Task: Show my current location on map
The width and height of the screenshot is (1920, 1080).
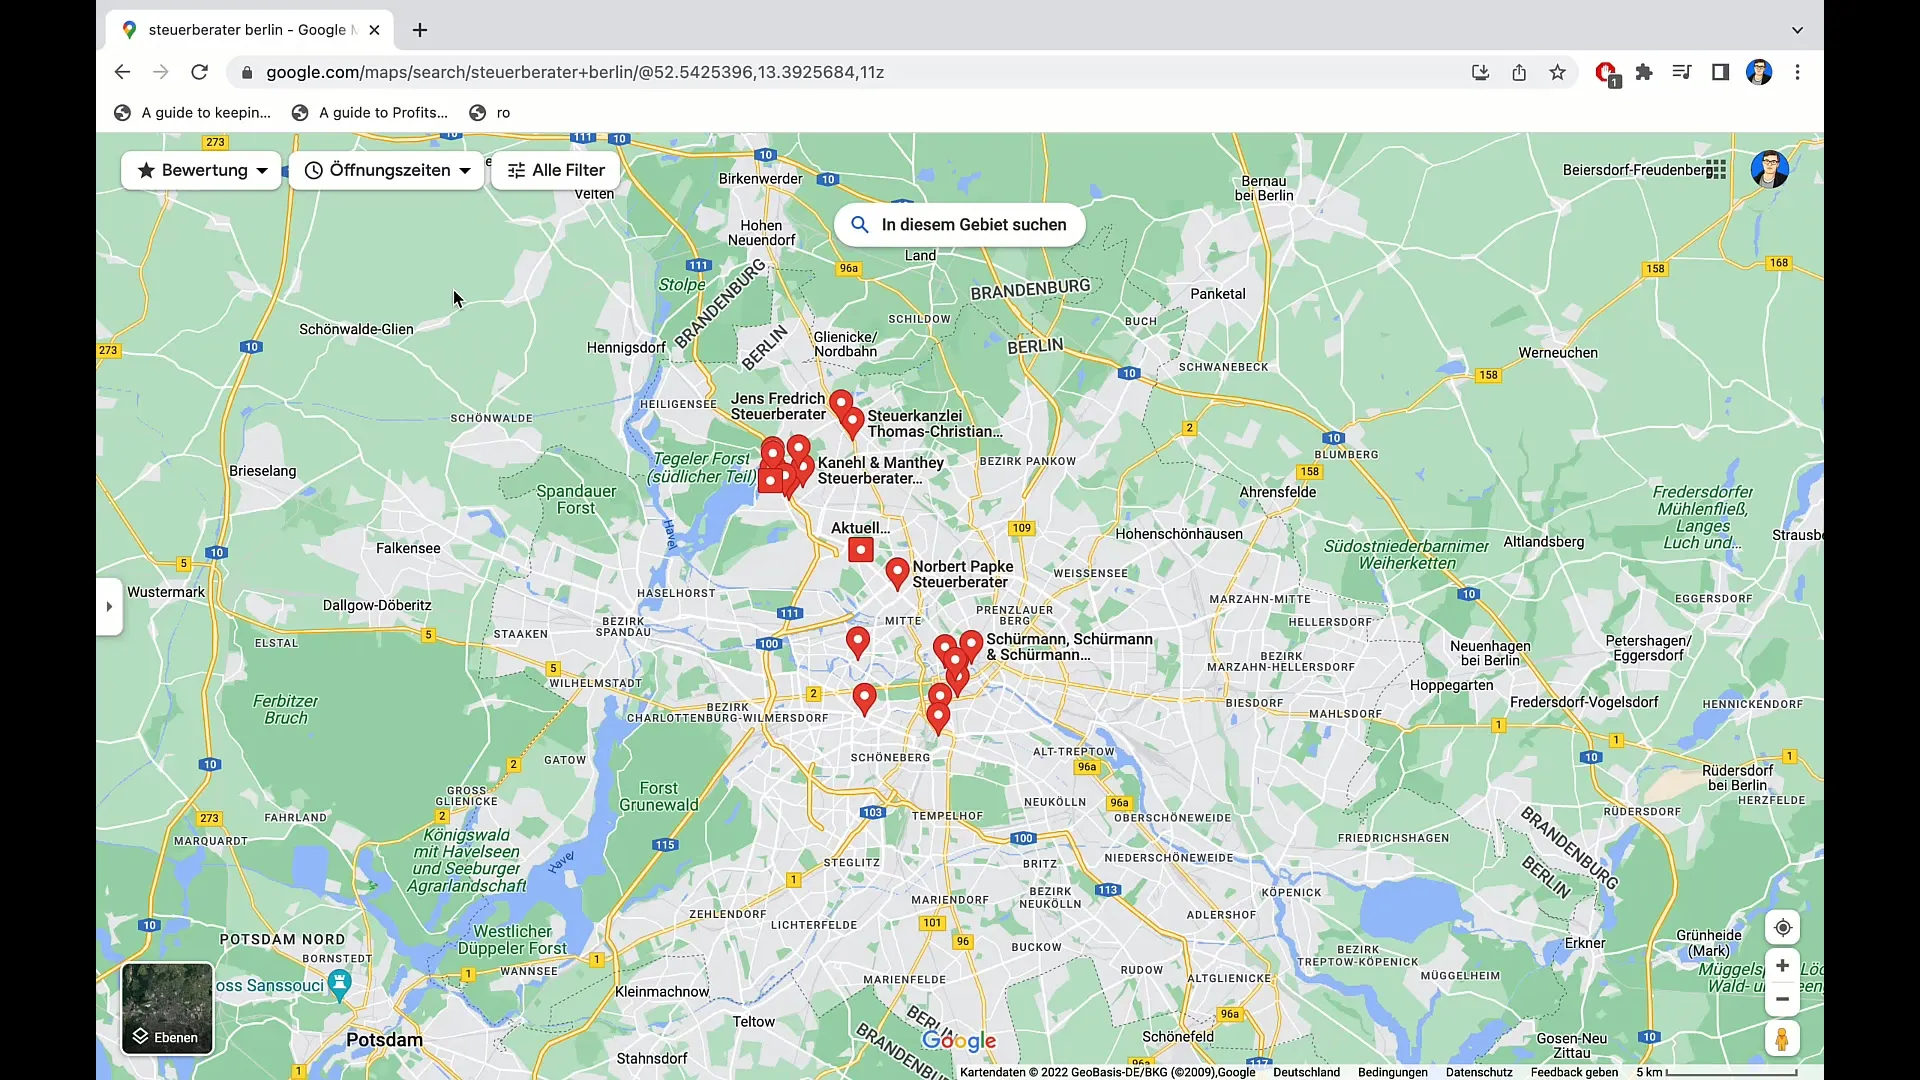Action: 1782,928
